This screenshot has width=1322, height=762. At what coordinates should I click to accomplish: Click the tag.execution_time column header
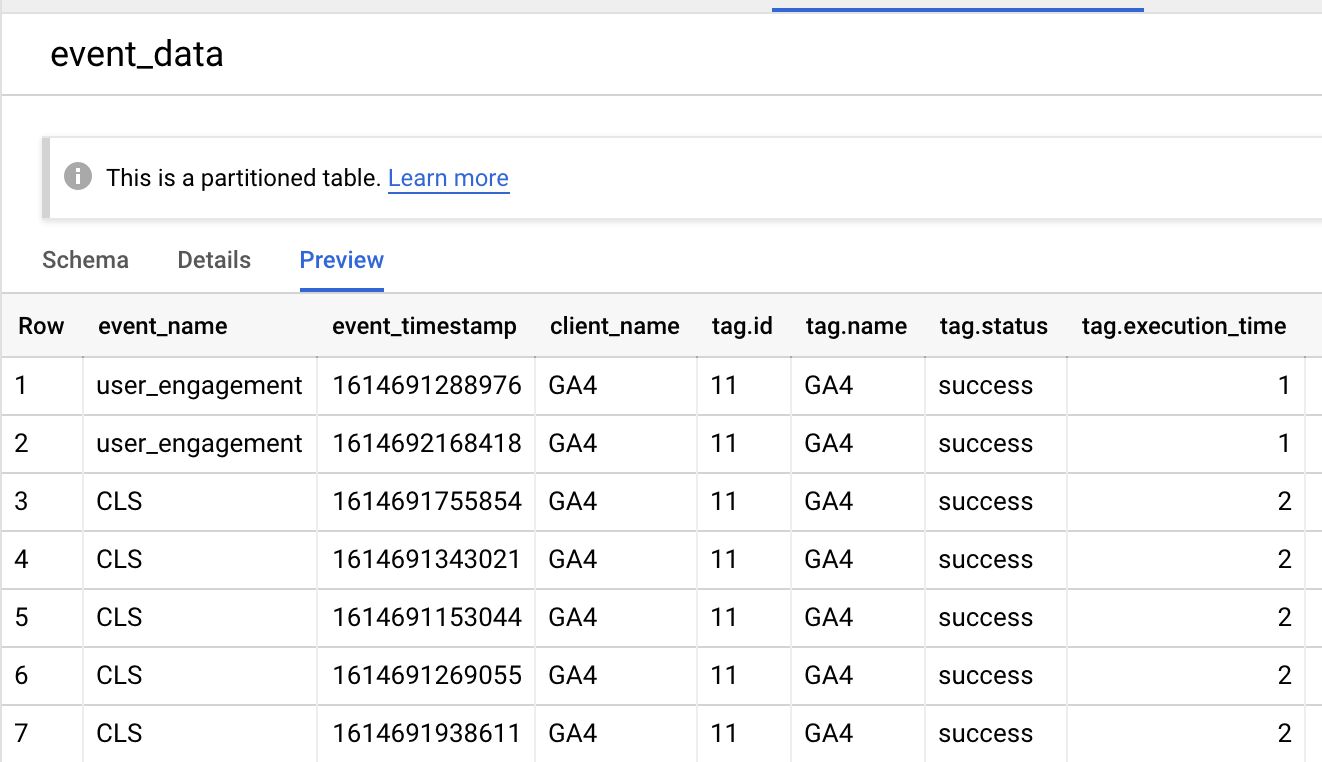(1184, 326)
